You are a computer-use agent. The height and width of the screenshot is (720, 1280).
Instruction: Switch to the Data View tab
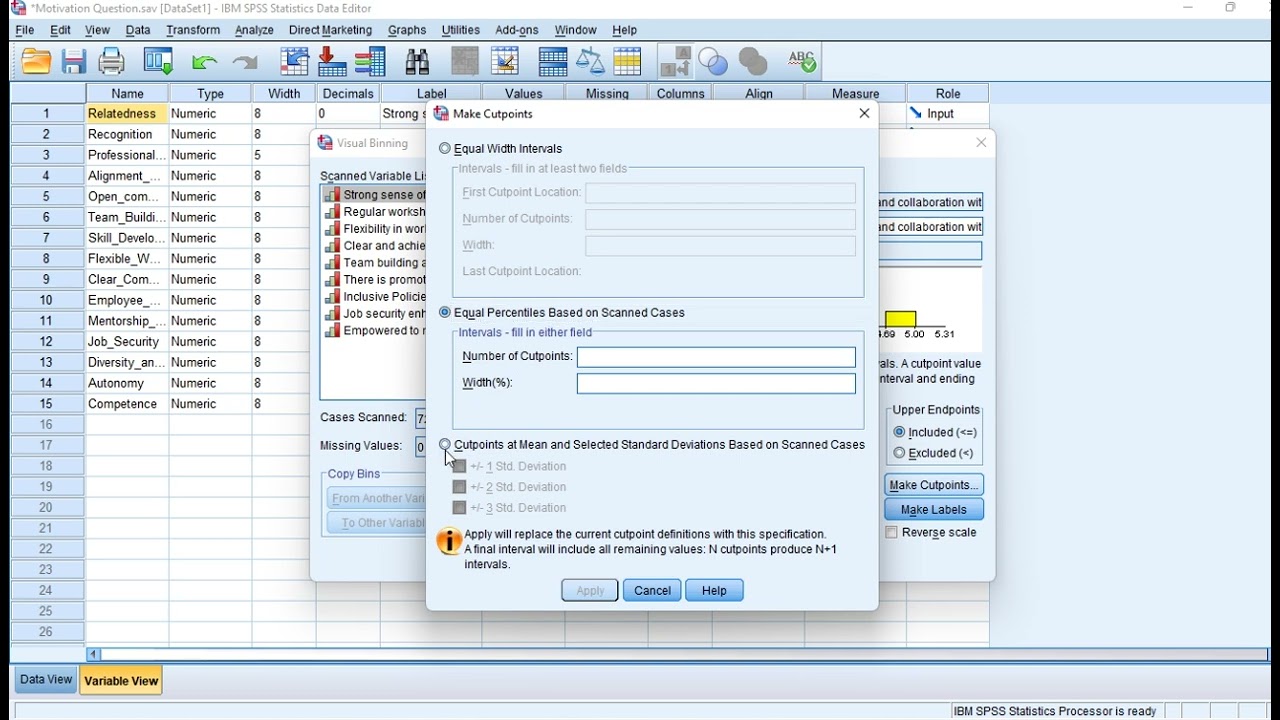pyautogui.click(x=46, y=680)
